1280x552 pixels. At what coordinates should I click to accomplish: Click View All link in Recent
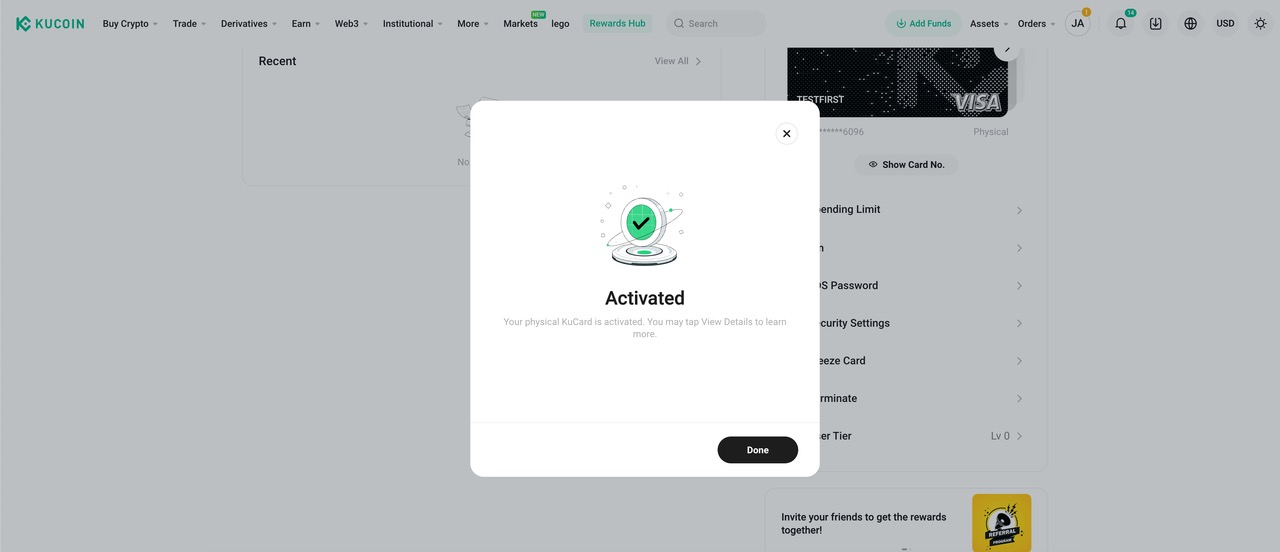(x=678, y=61)
